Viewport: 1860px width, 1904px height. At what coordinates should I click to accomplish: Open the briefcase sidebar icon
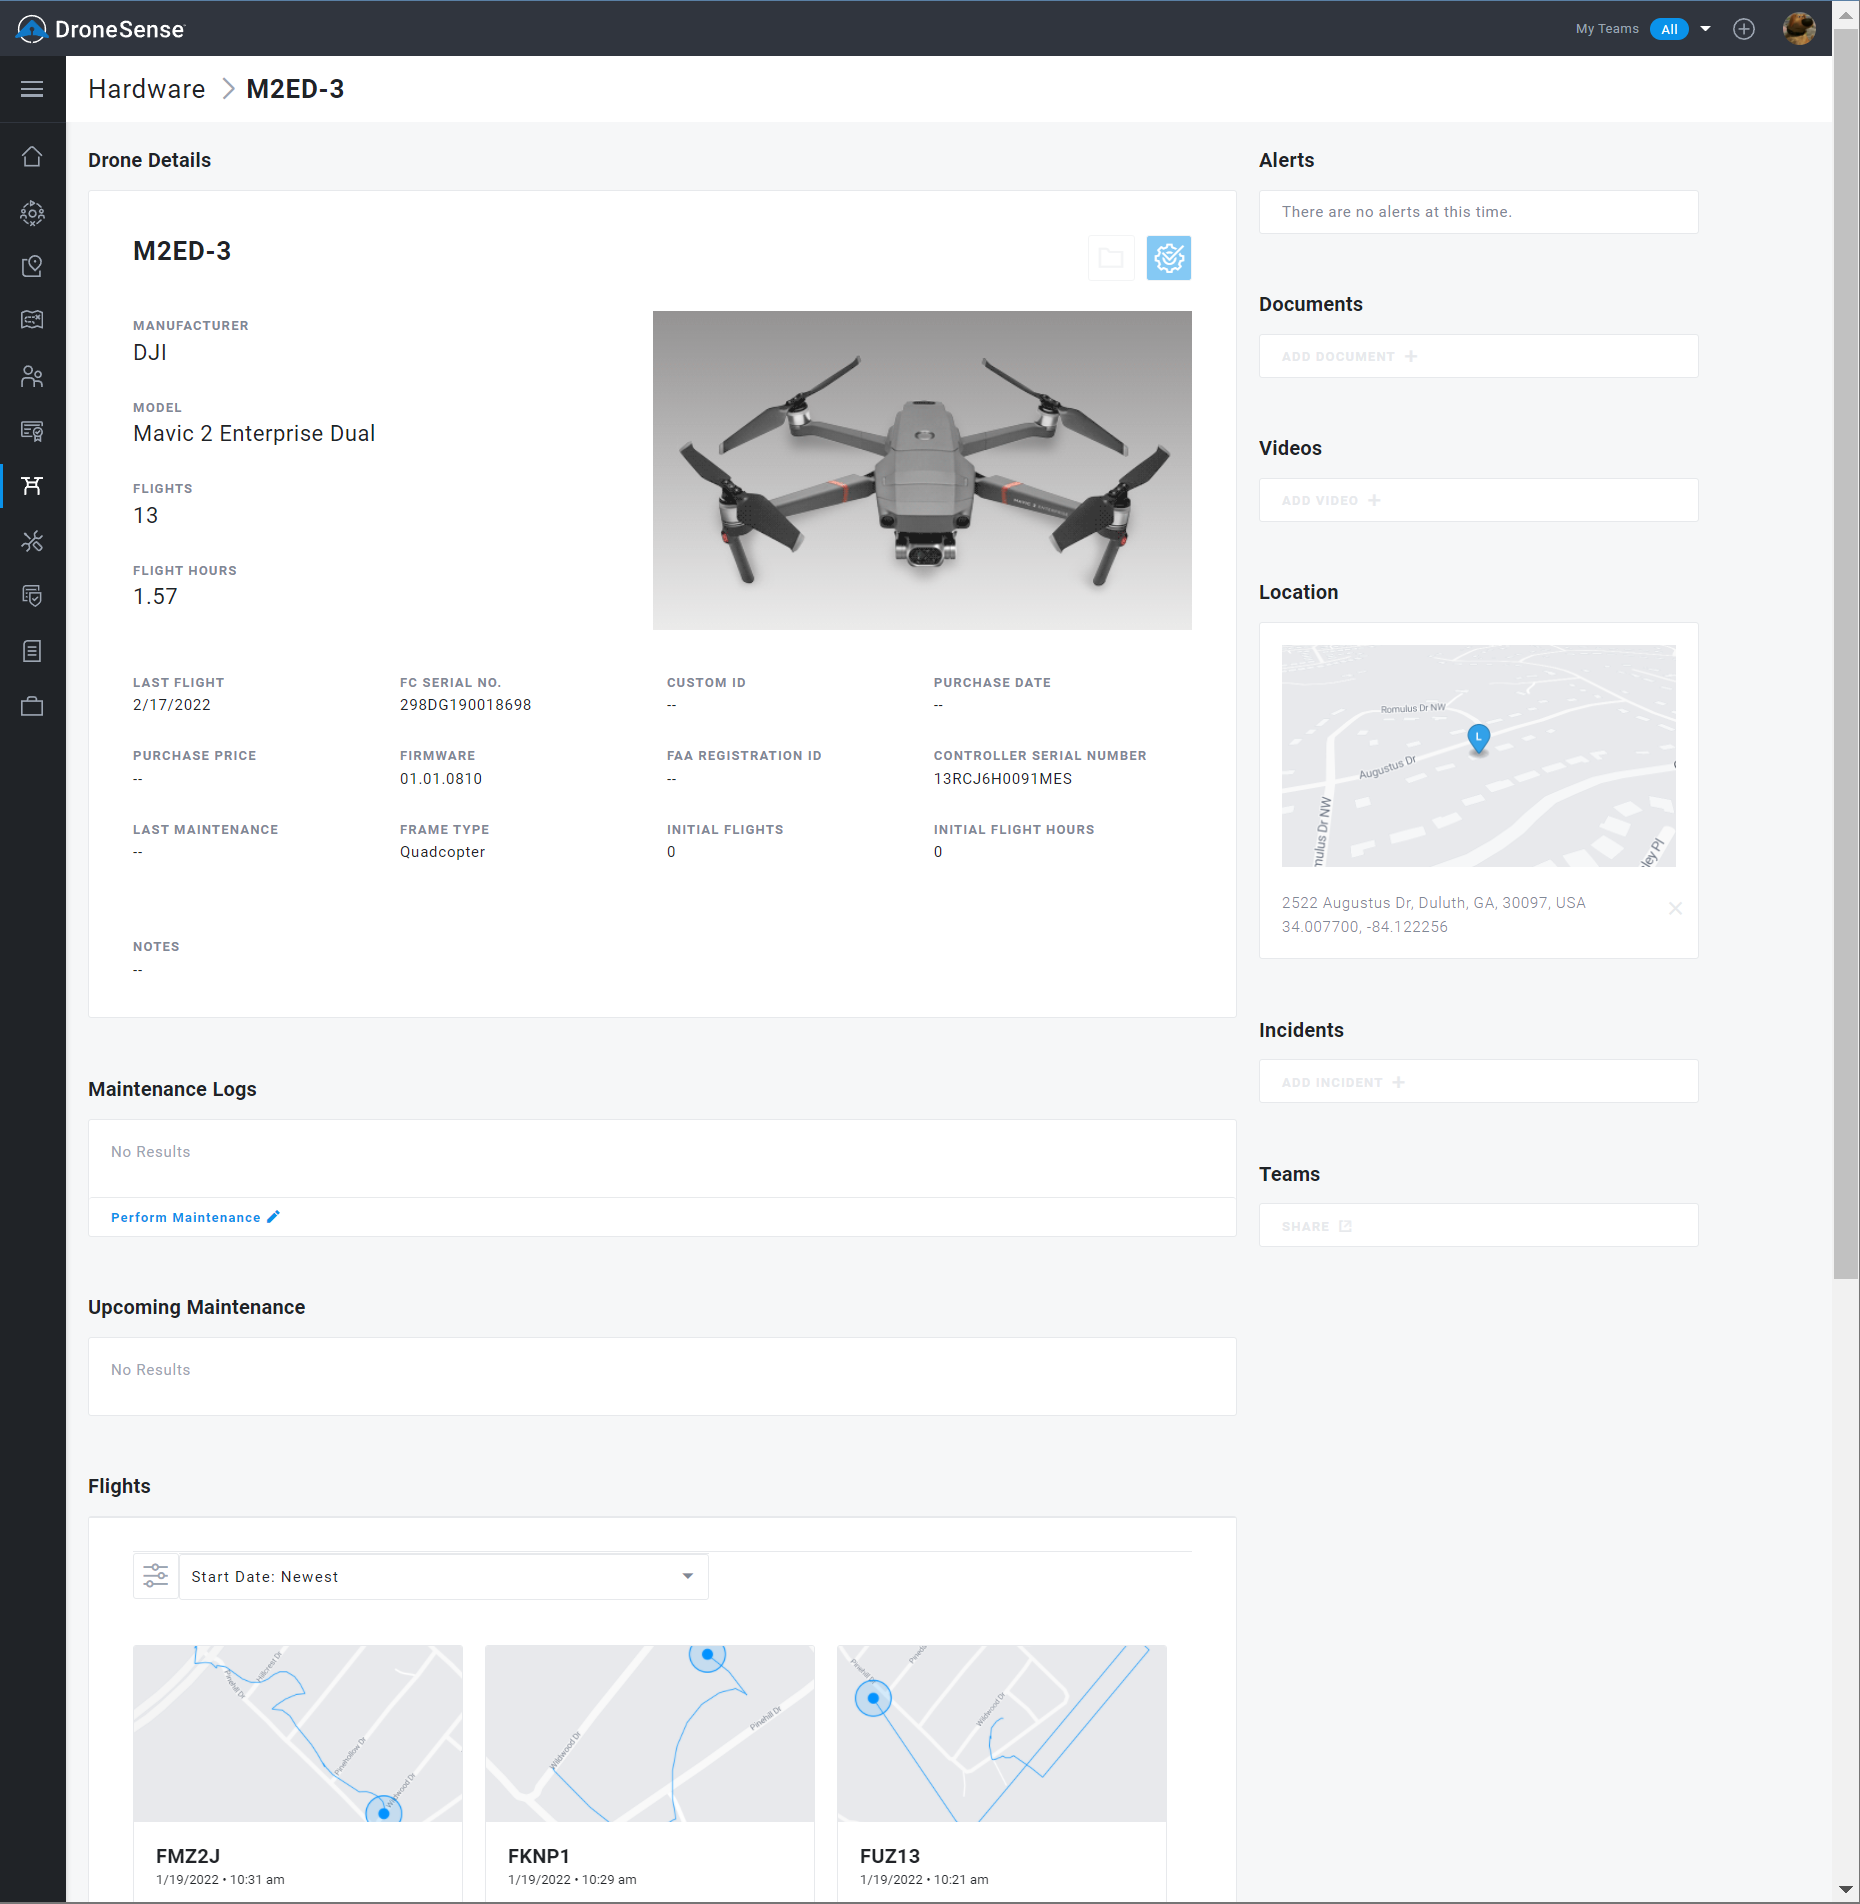click(x=32, y=706)
